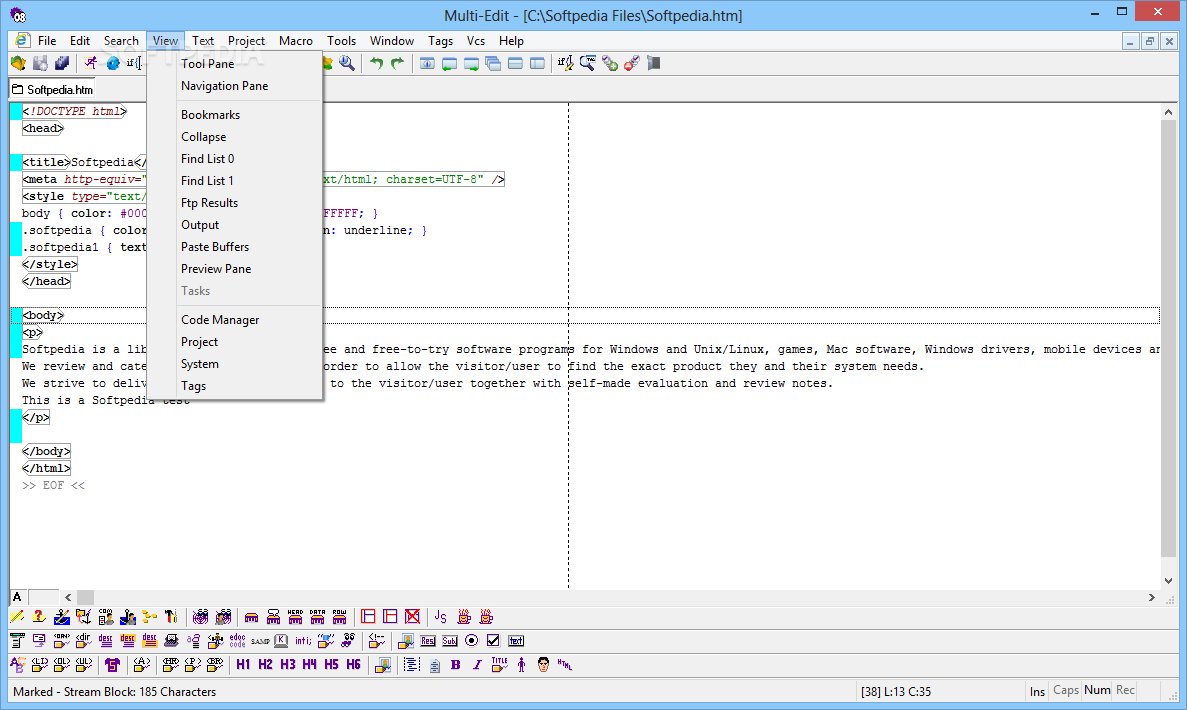
Task: Insert H6 heading tag from toolbar
Action: tap(354, 665)
